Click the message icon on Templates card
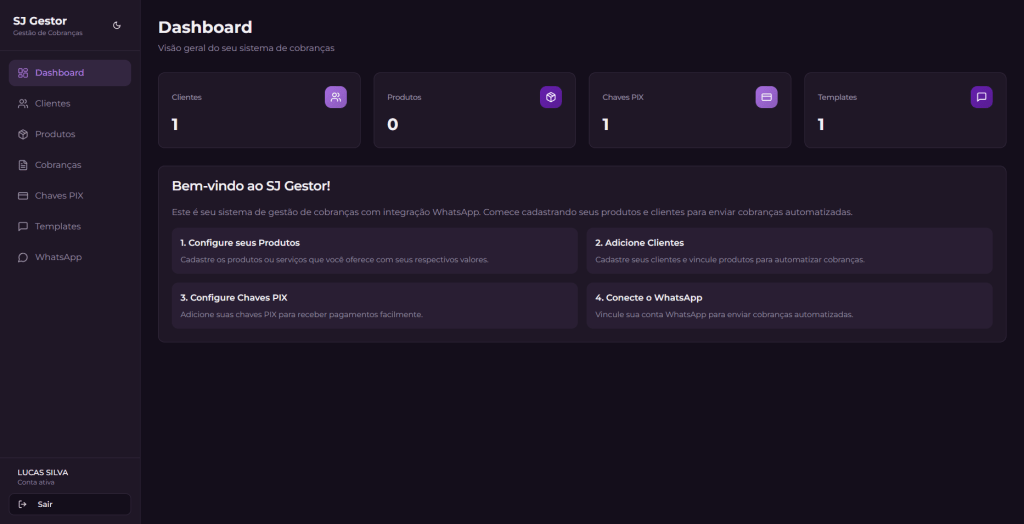 point(982,97)
